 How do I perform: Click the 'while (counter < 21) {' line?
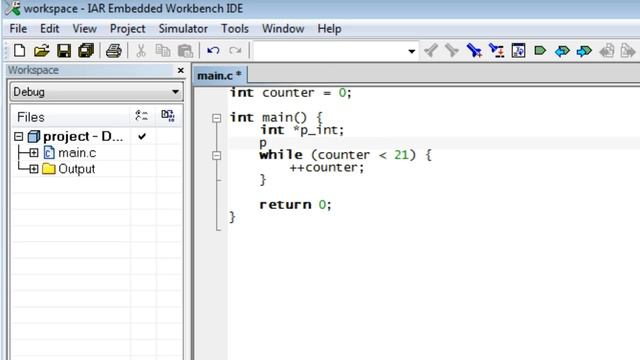(x=345, y=155)
